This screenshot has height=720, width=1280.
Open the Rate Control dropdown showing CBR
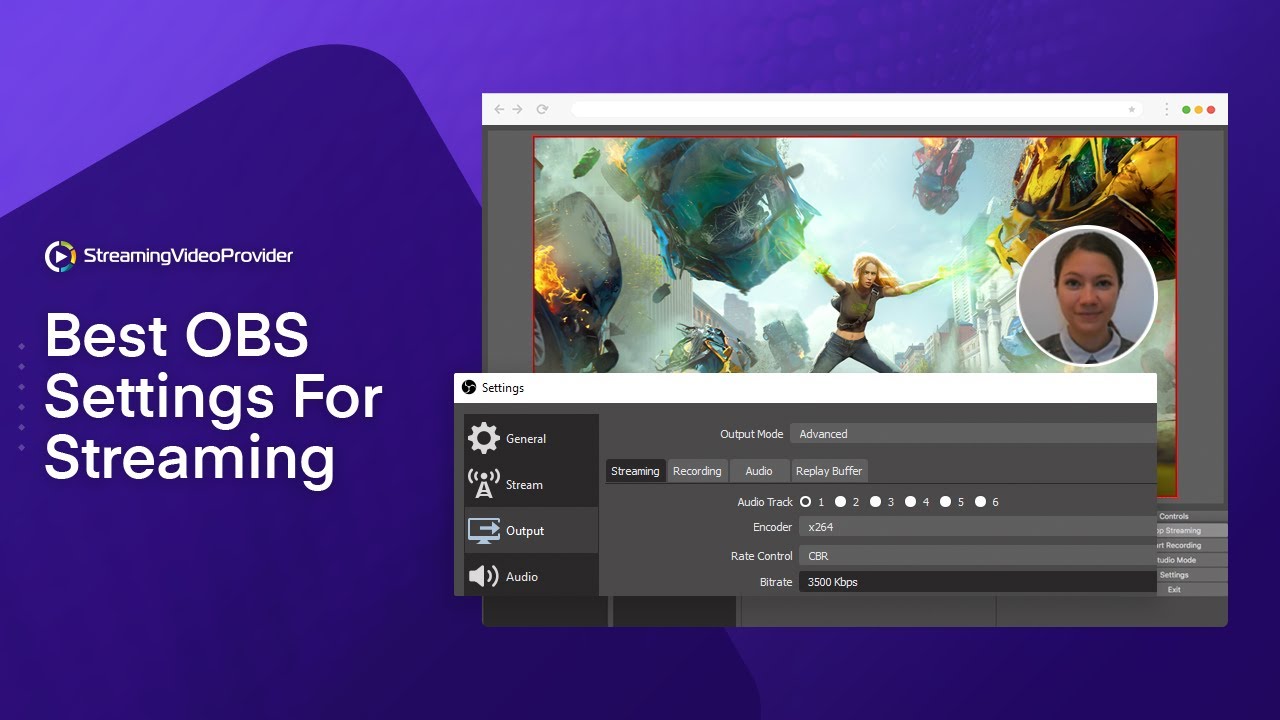tap(978, 556)
